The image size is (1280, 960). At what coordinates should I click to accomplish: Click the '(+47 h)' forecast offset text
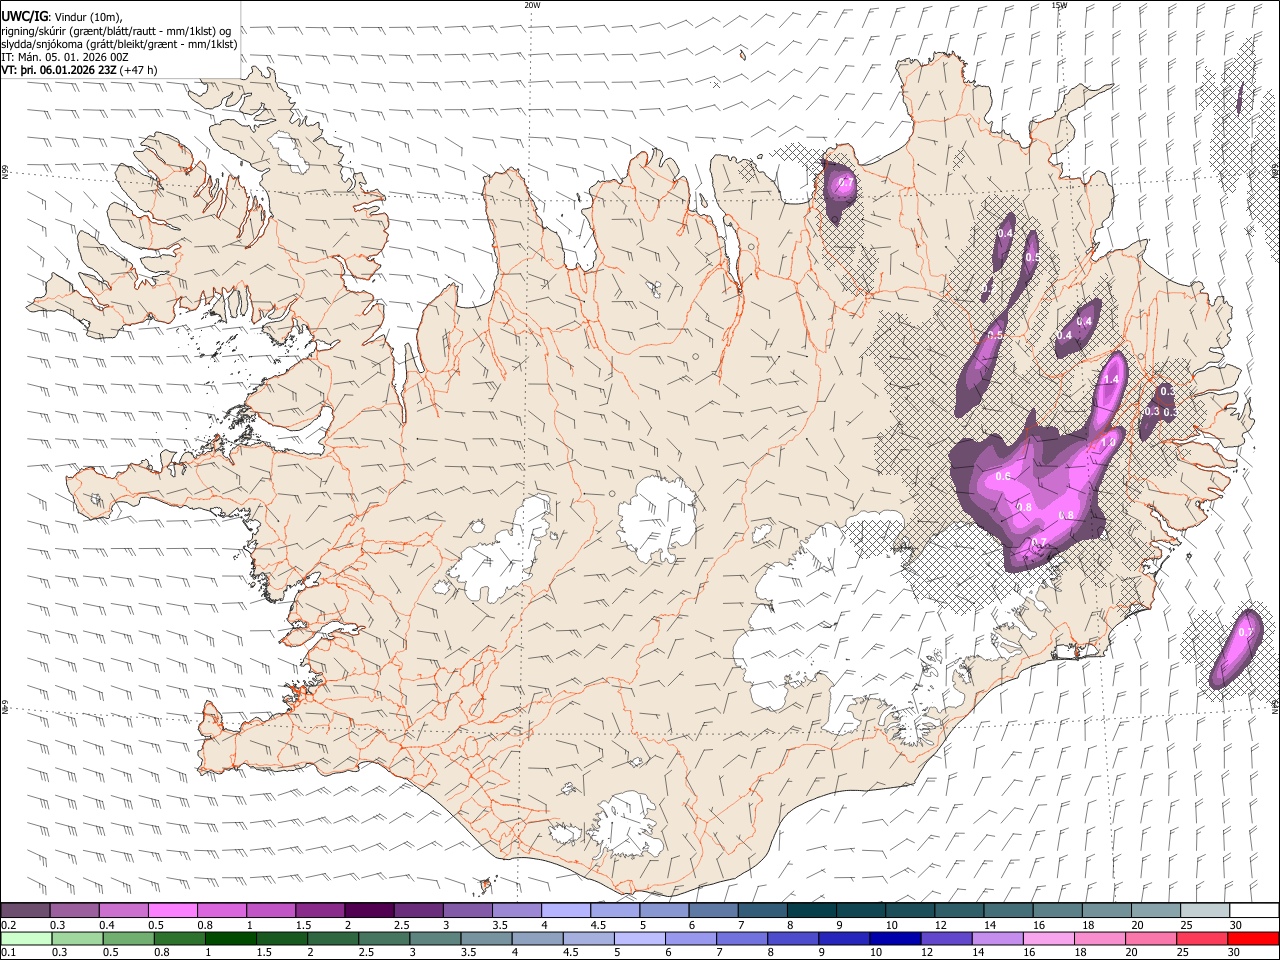click(139, 71)
